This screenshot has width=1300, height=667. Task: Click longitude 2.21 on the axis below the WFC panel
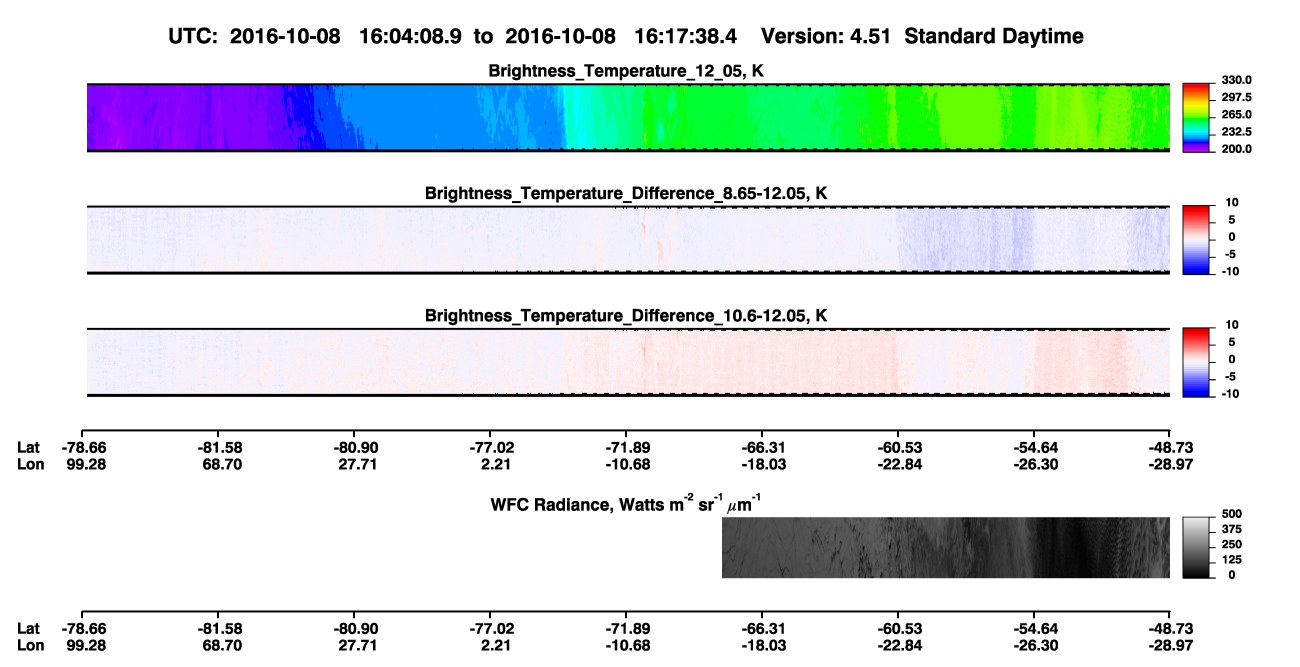click(492, 645)
